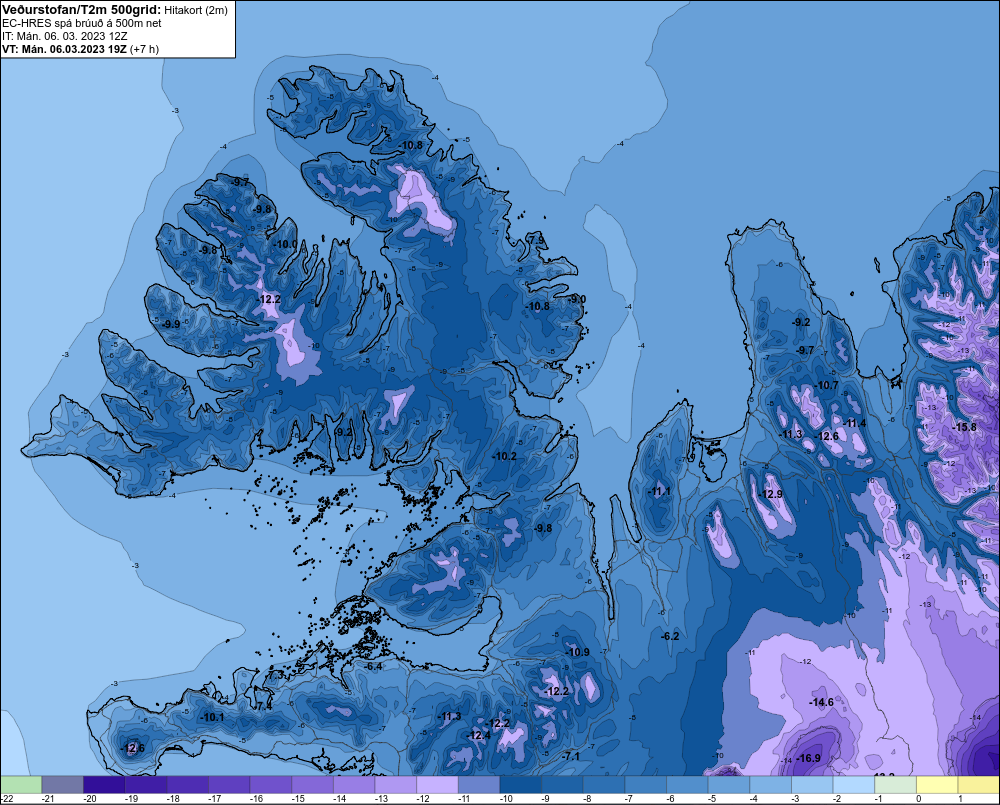This screenshot has height=805, width=1000.
Task: Click the gray-purple -21 legend swatch
Action: pos(62,785)
